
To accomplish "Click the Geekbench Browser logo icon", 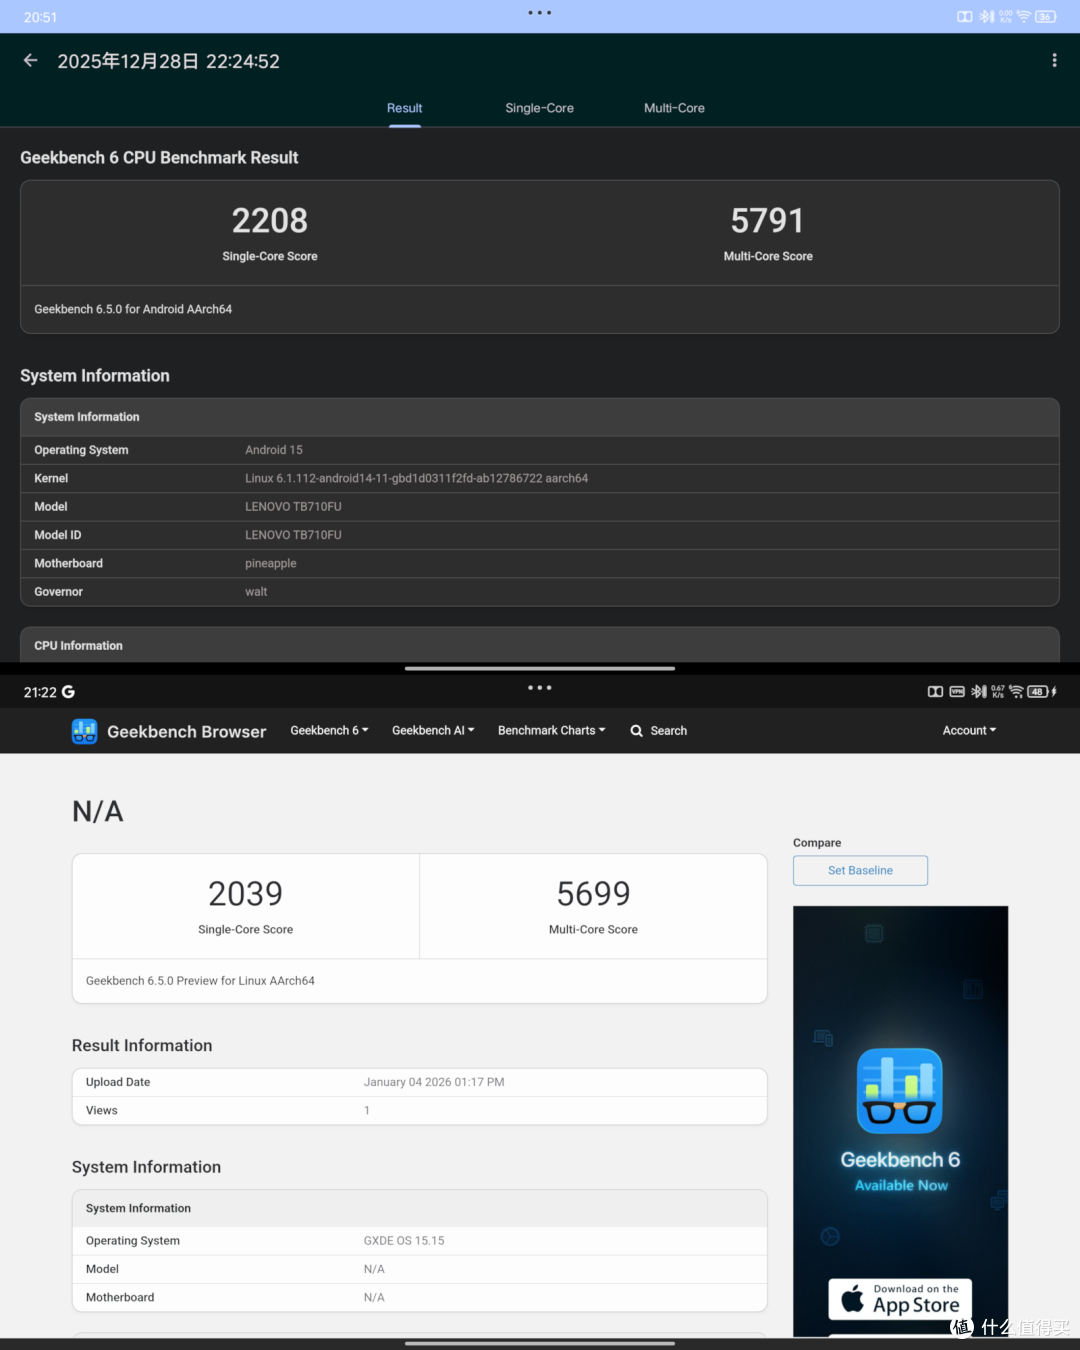I will [85, 732].
